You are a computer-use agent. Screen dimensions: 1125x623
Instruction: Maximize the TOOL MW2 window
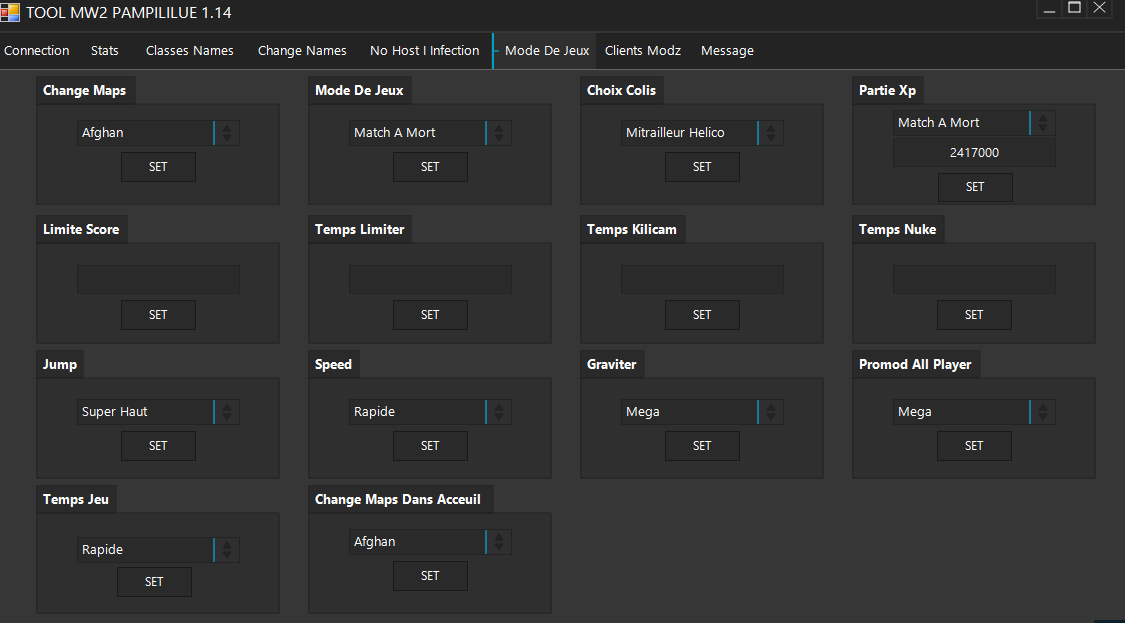(x=1074, y=9)
